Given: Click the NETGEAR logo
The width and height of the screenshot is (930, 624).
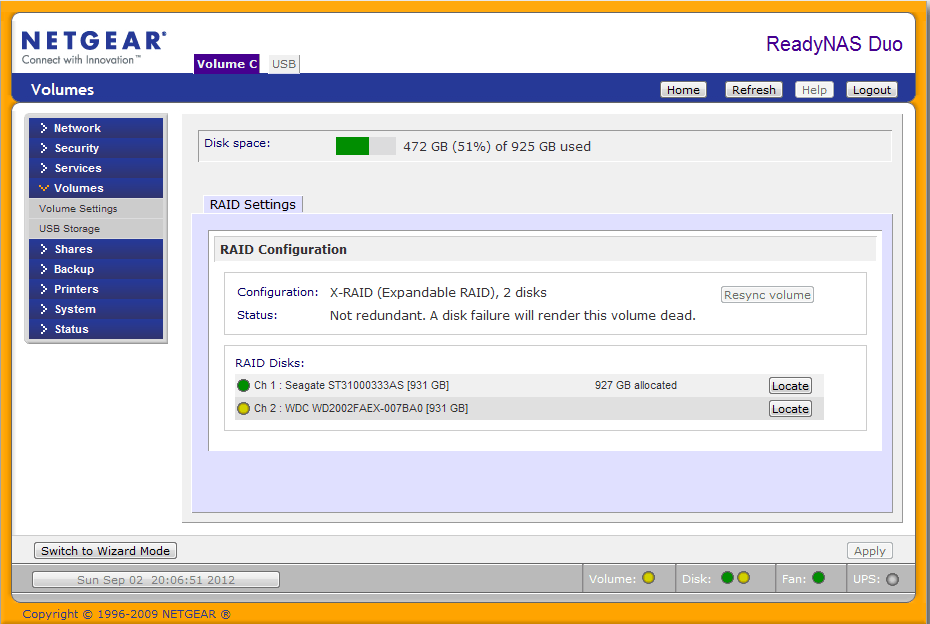Looking at the screenshot, I should tap(94, 47).
